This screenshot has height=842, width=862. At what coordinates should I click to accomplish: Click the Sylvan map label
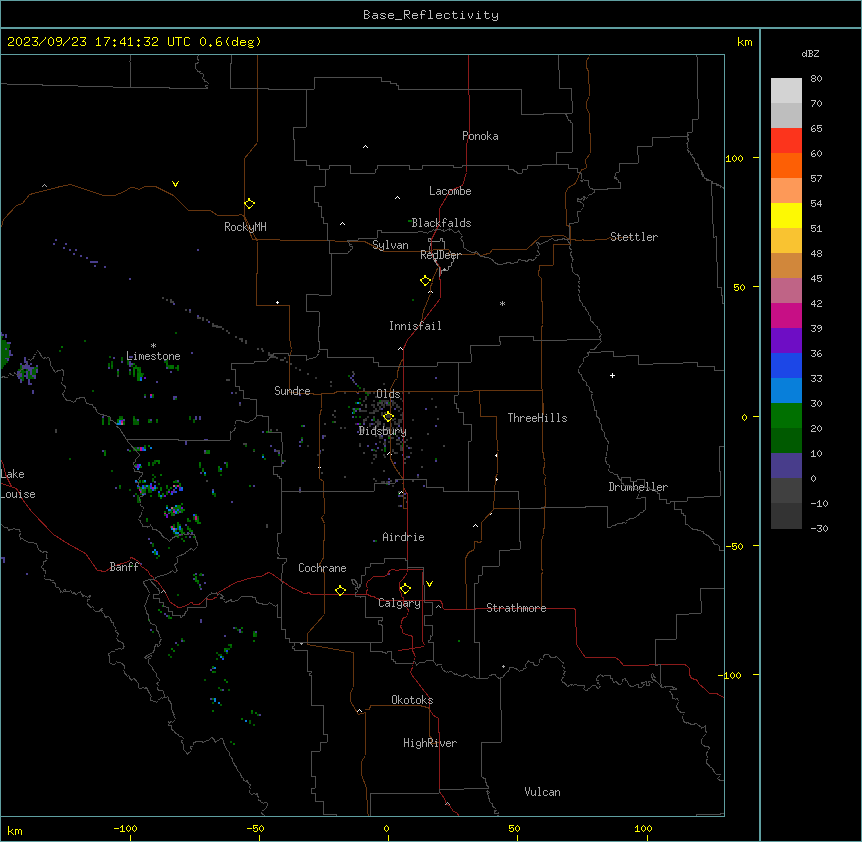coord(390,245)
